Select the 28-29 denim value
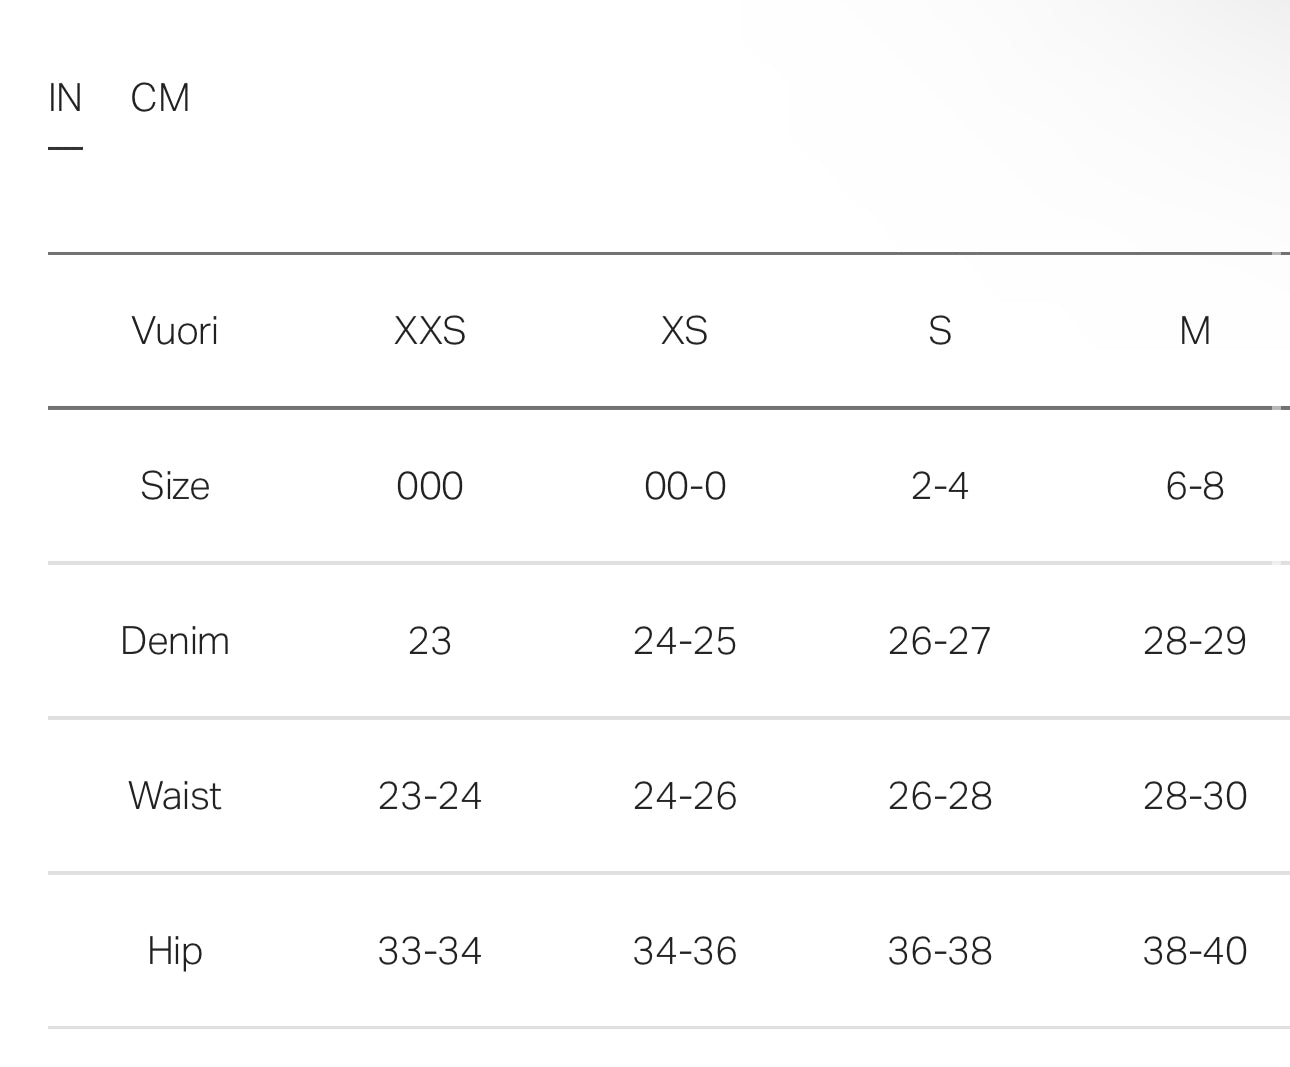Image resolution: width=1290 pixels, height=1067 pixels. coord(1195,641)
